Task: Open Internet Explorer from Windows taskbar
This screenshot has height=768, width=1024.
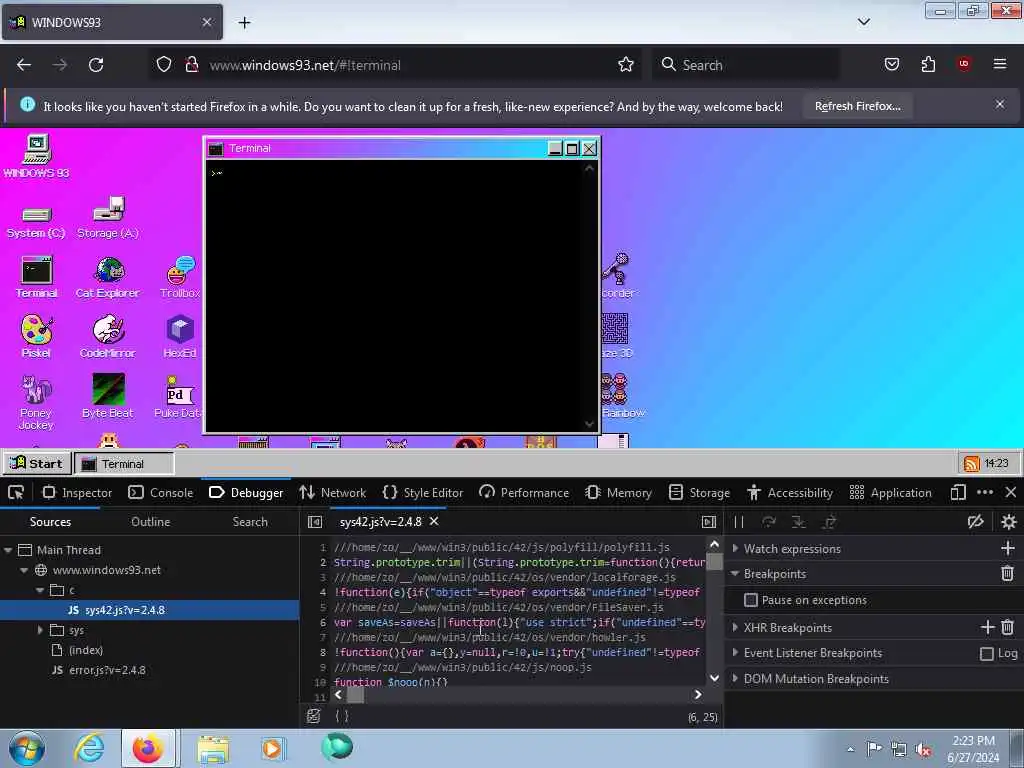Action: click(x=89, y=748)
